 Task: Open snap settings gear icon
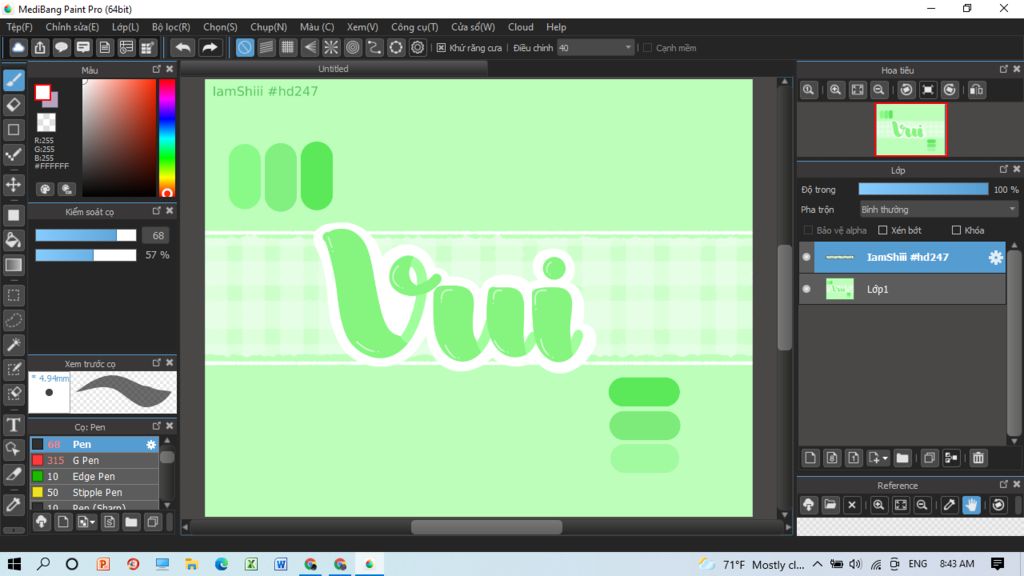point(417,48)
